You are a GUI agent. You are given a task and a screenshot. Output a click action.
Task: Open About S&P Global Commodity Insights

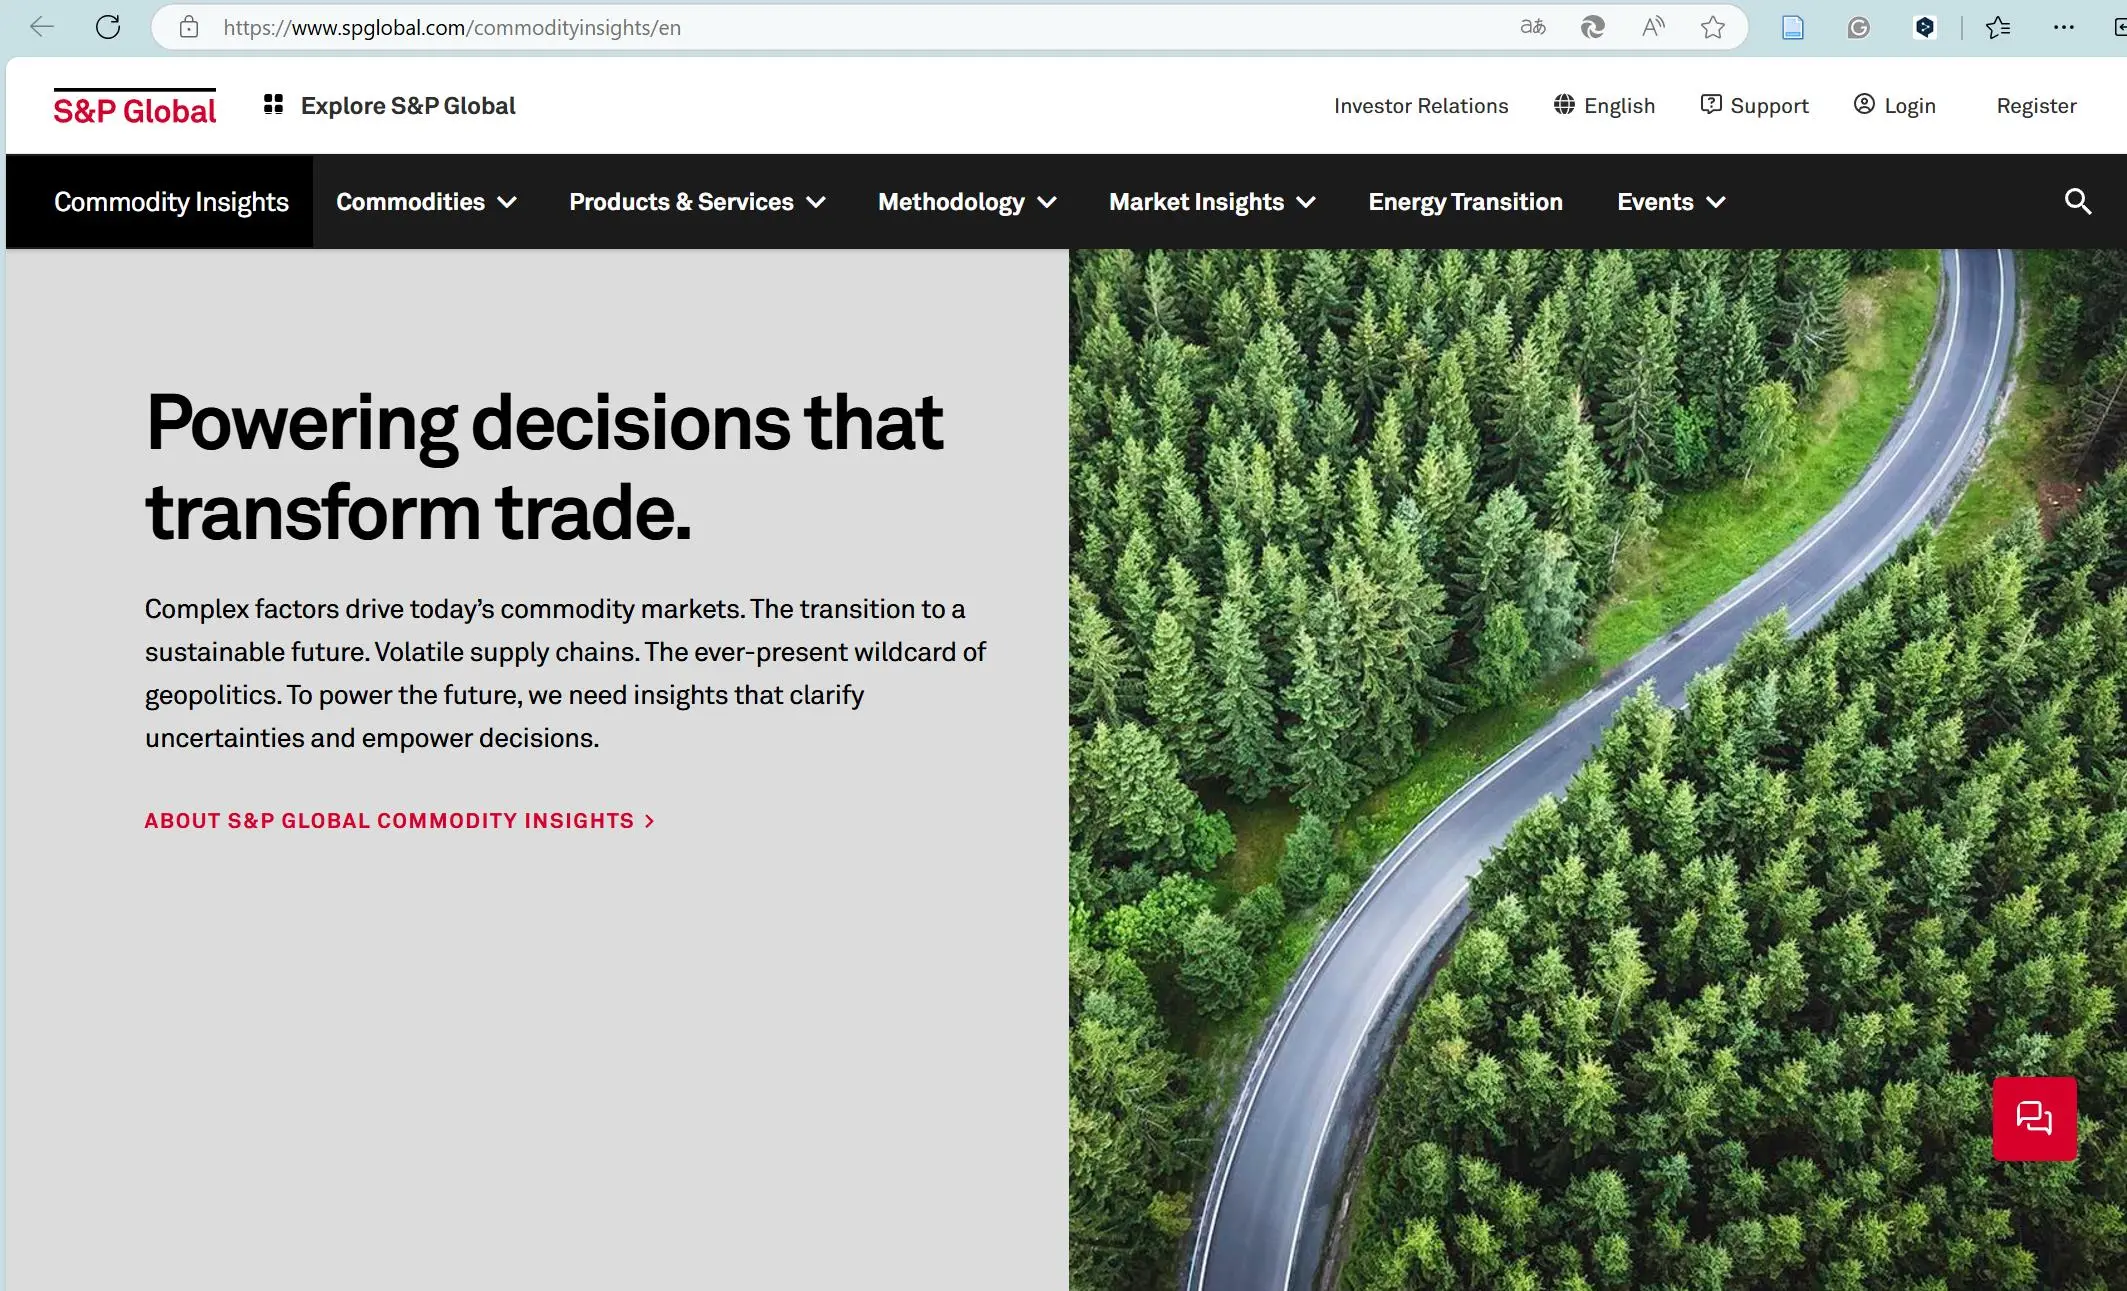[399, 821]
